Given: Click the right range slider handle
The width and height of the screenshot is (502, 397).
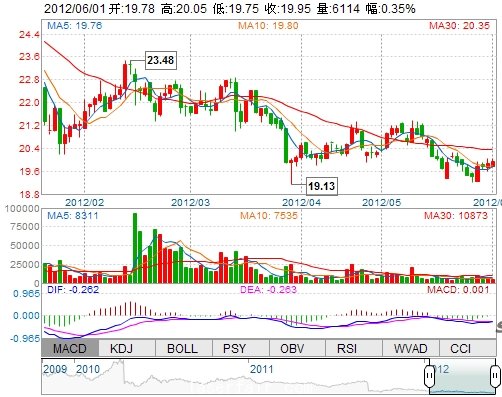Looking at the screenshot, I should pyautogui.click(x=495, y=375).
